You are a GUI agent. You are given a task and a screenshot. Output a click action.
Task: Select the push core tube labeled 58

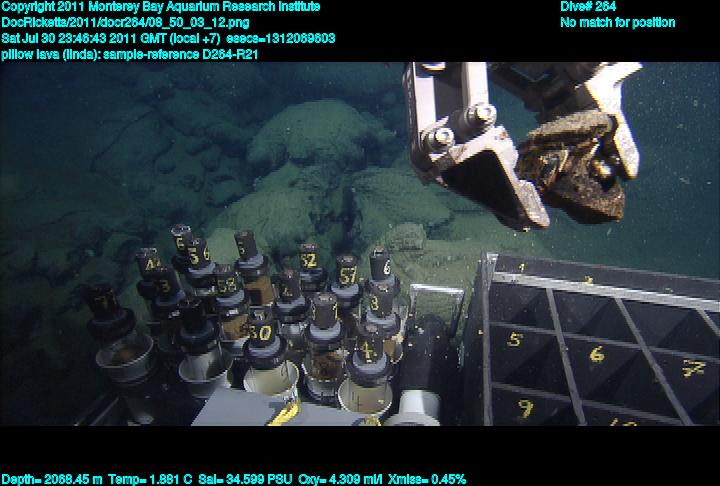[226, 287]
